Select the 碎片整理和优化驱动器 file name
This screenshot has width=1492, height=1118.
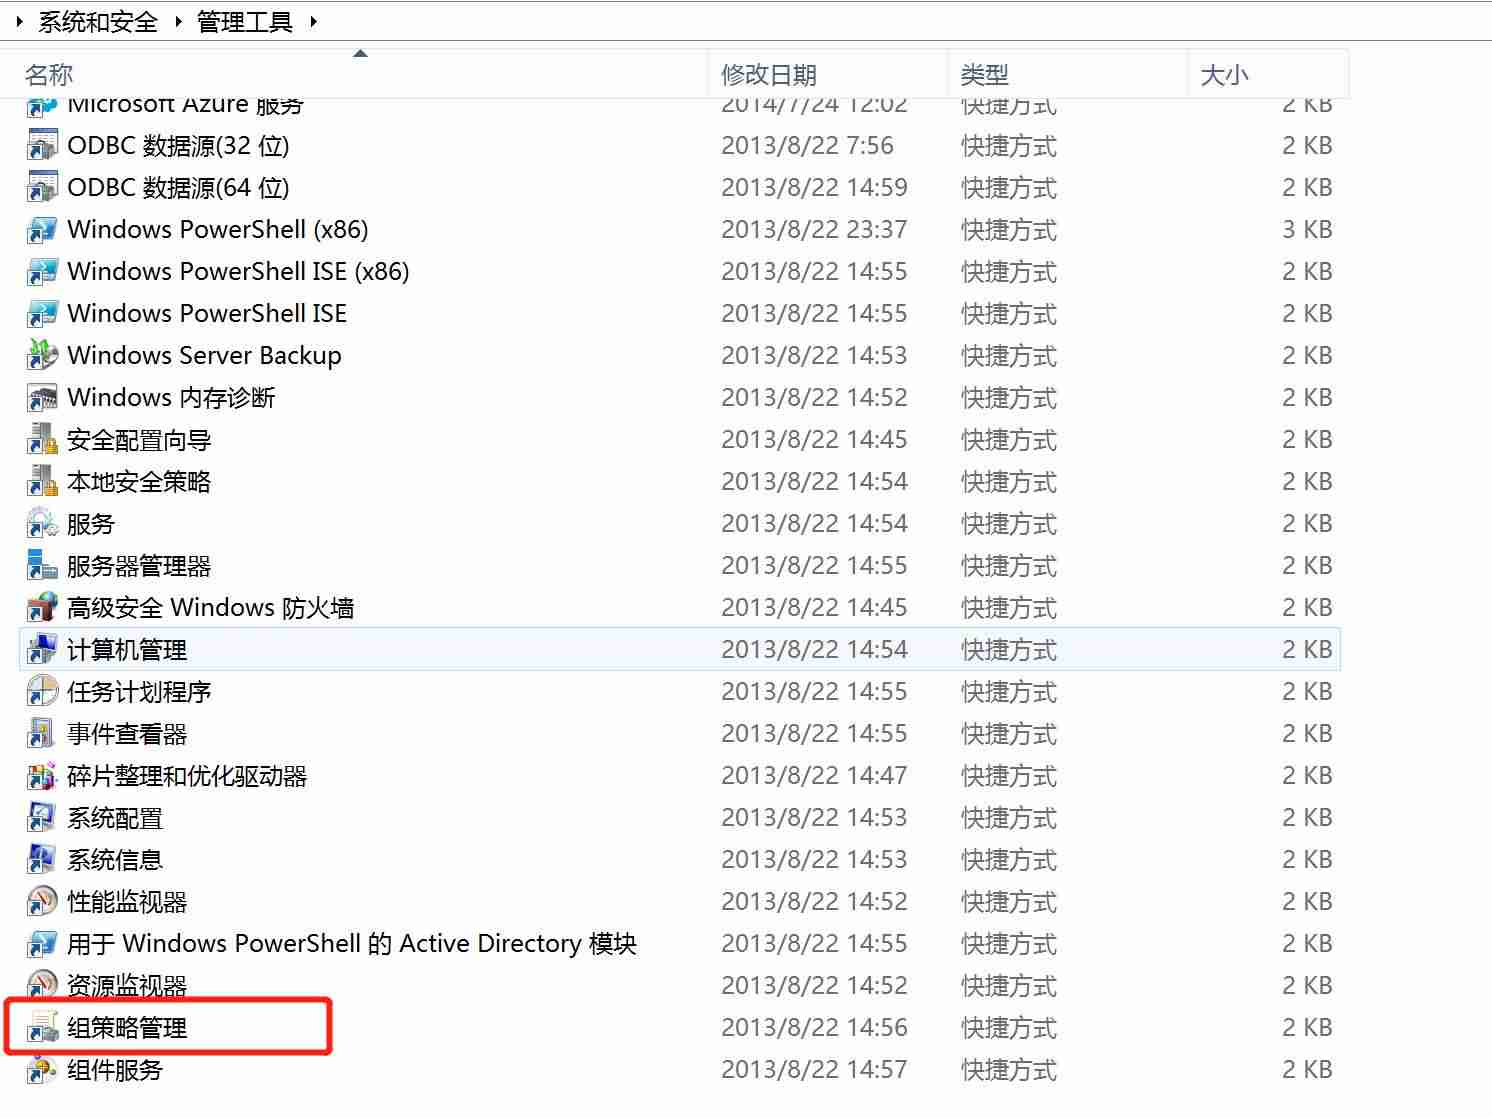187,776
